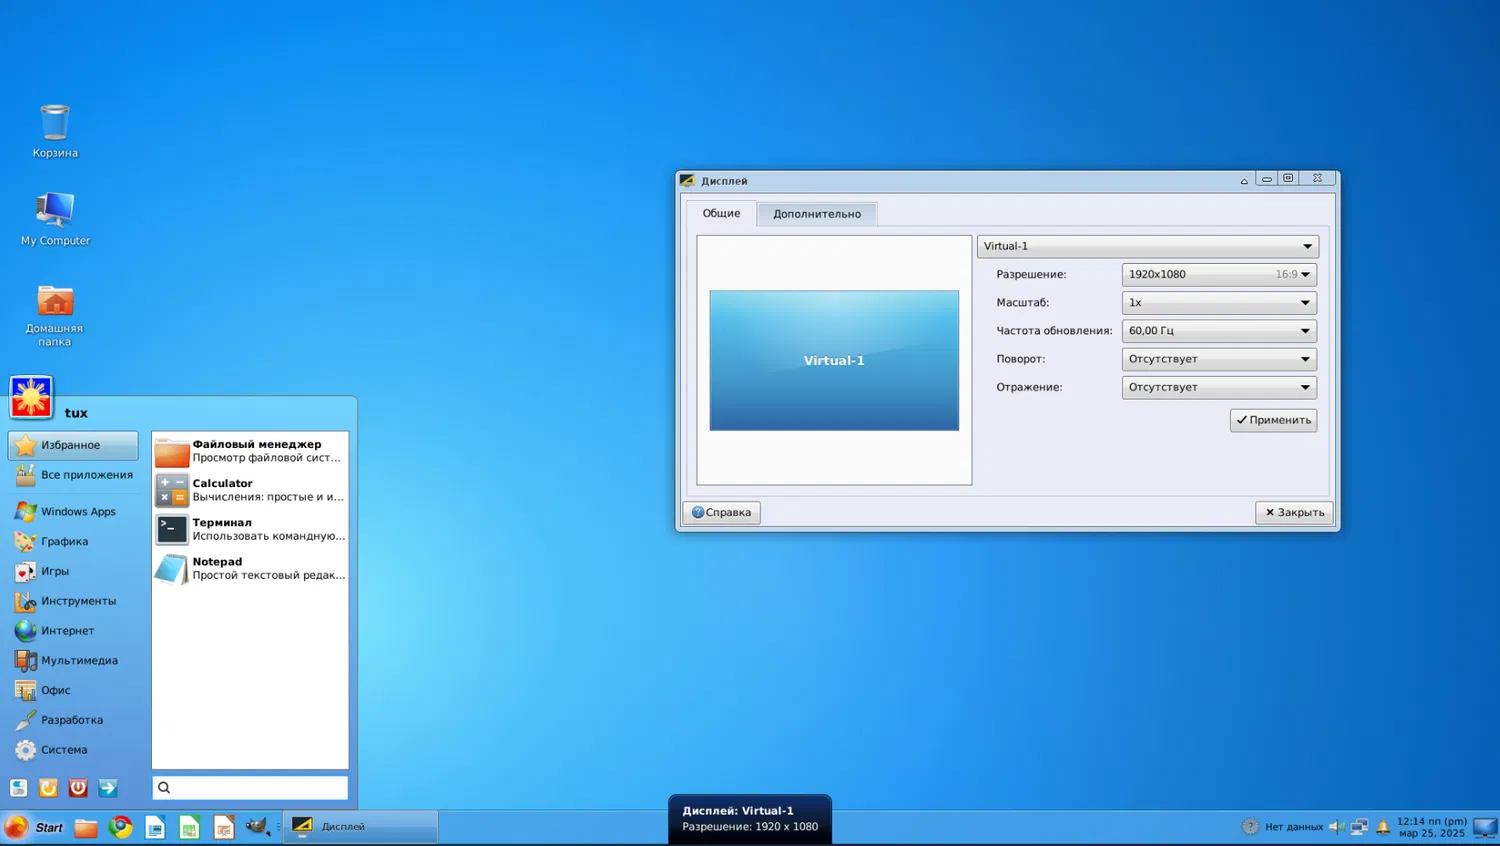Click the red power off icon

point(78,788)
